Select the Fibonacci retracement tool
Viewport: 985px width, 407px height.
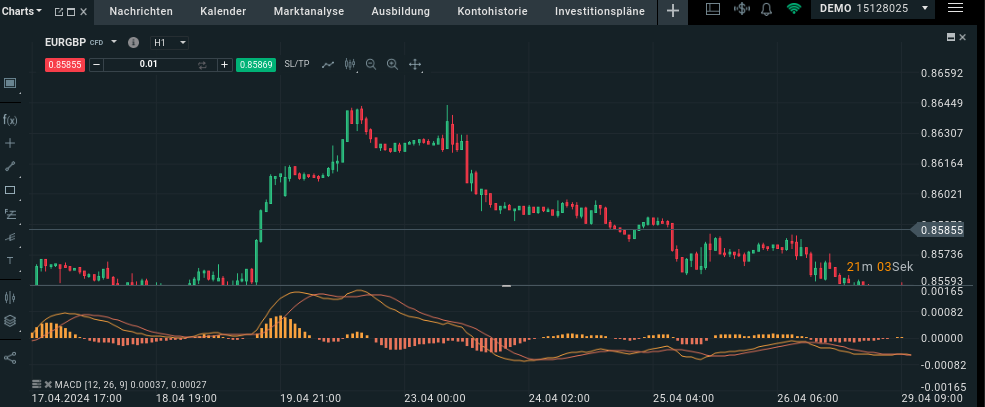10,214
